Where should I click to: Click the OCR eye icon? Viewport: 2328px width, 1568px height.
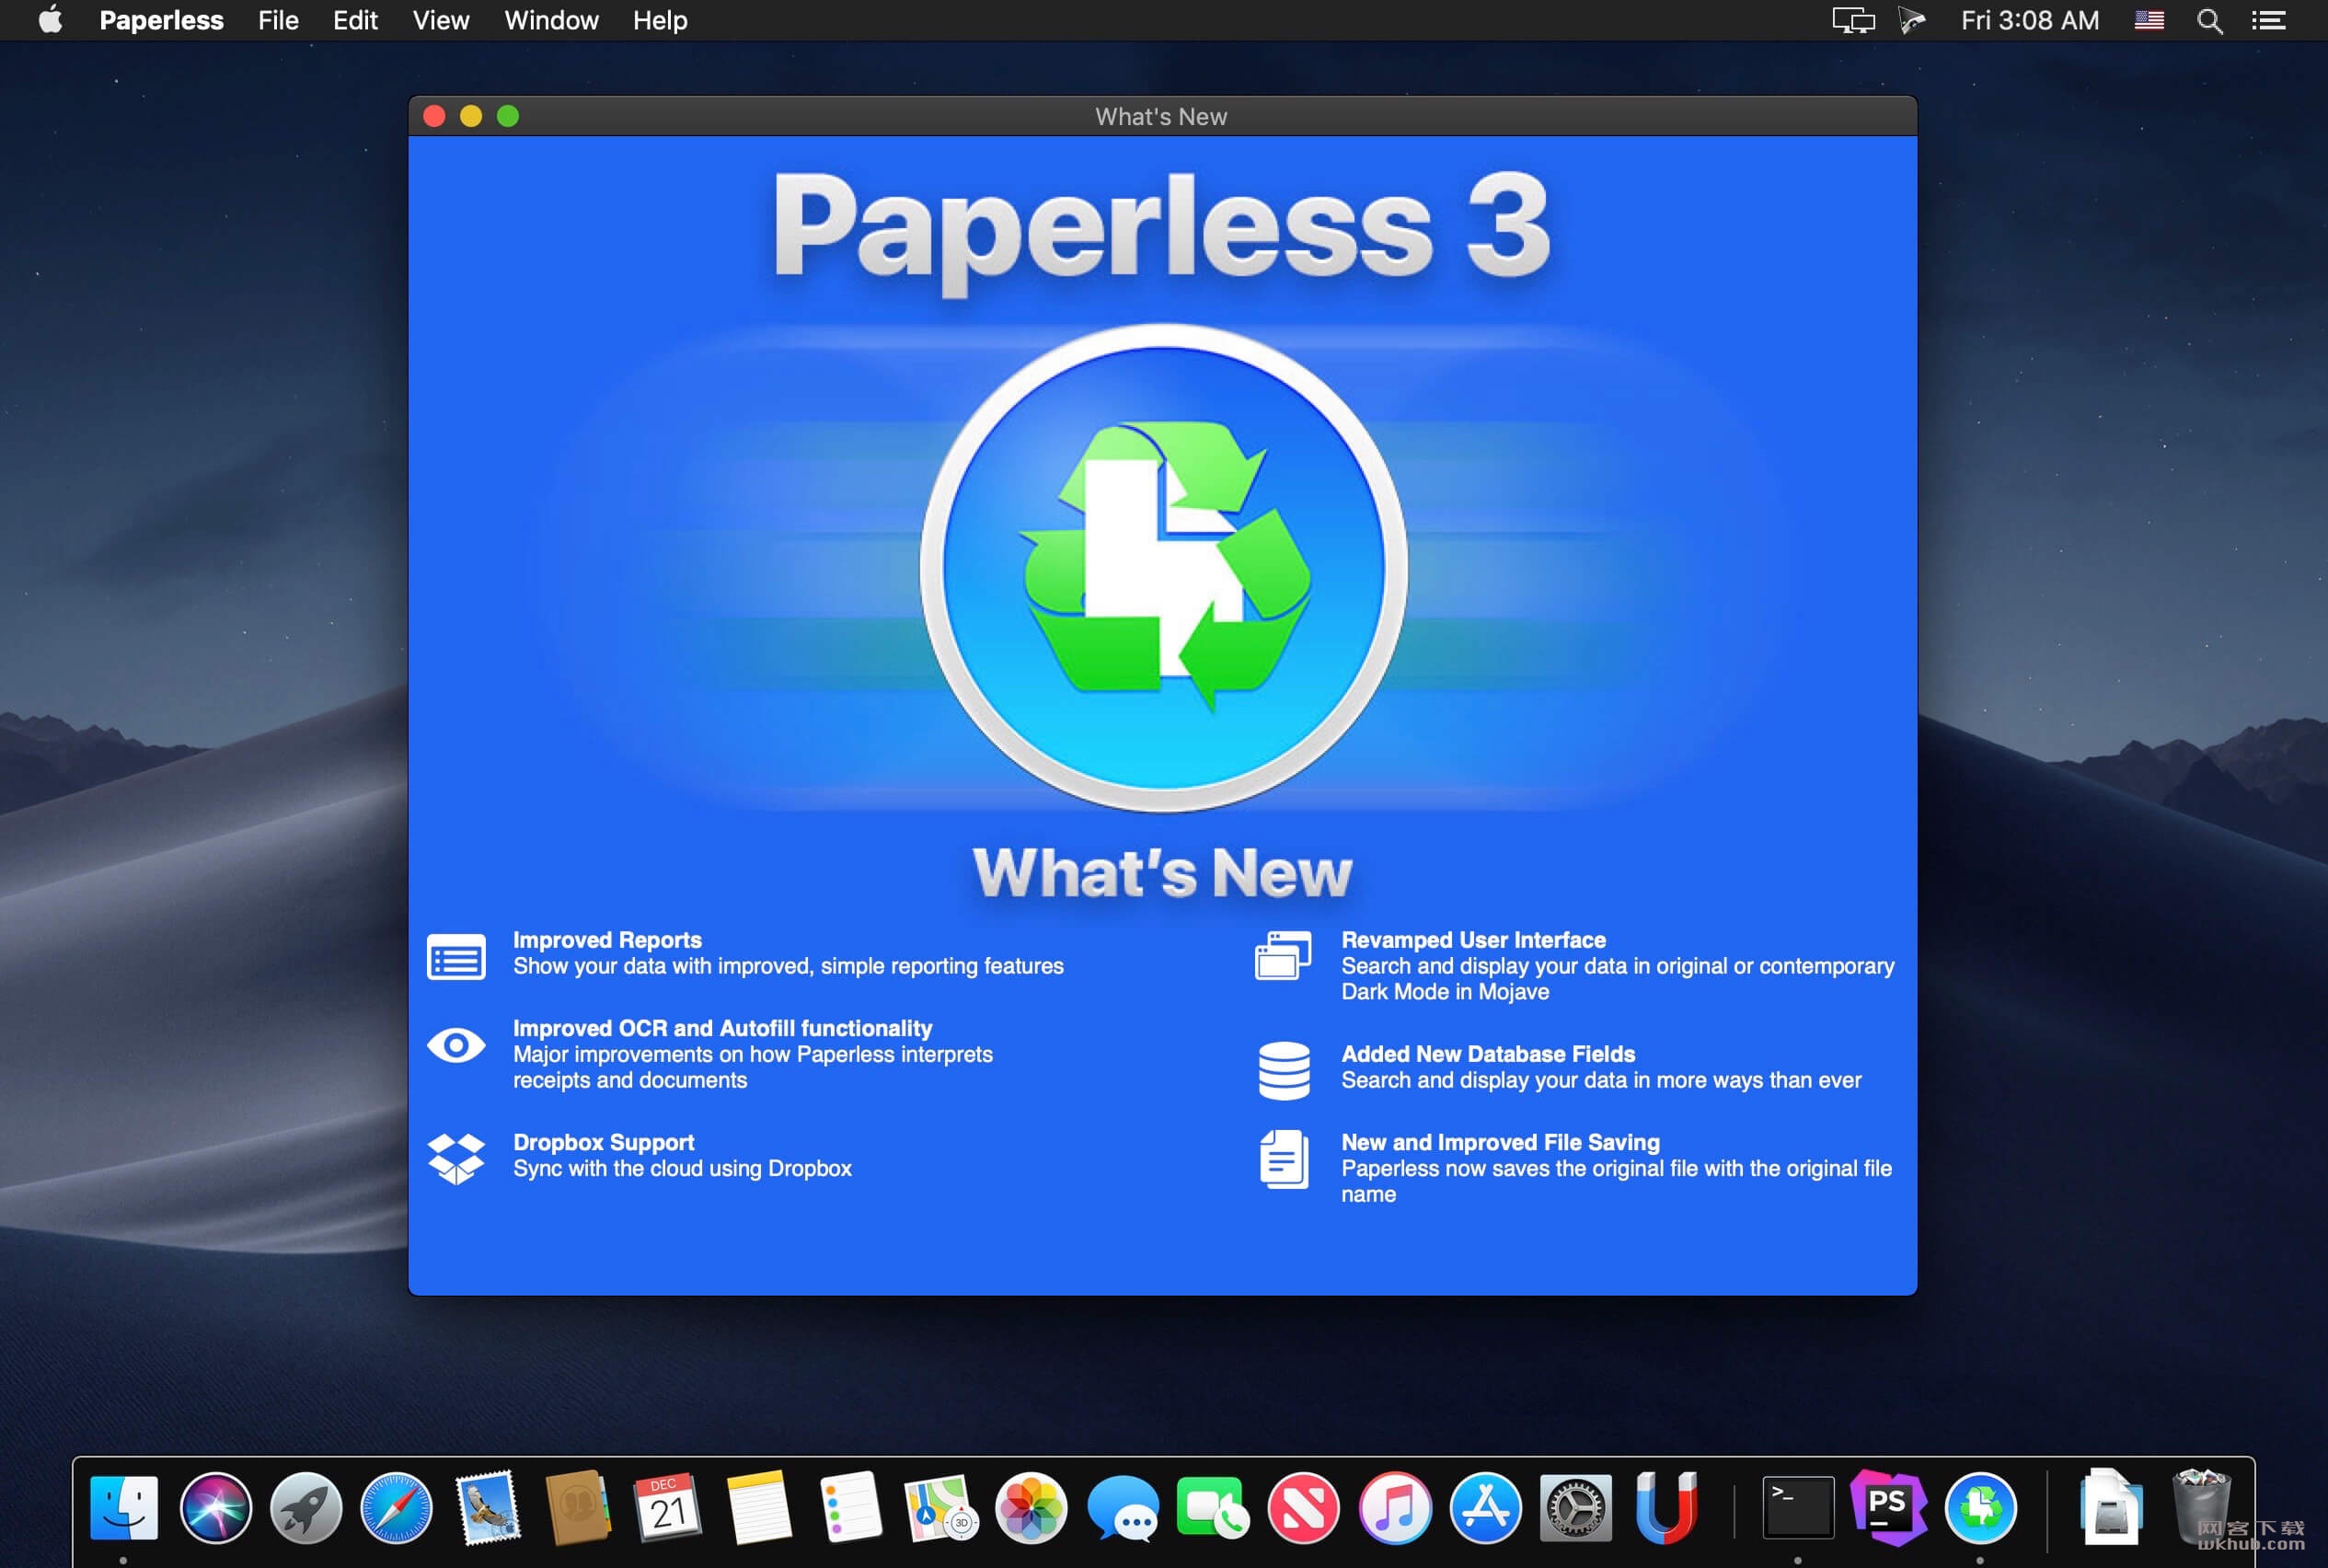click(x=456, y=1045)
